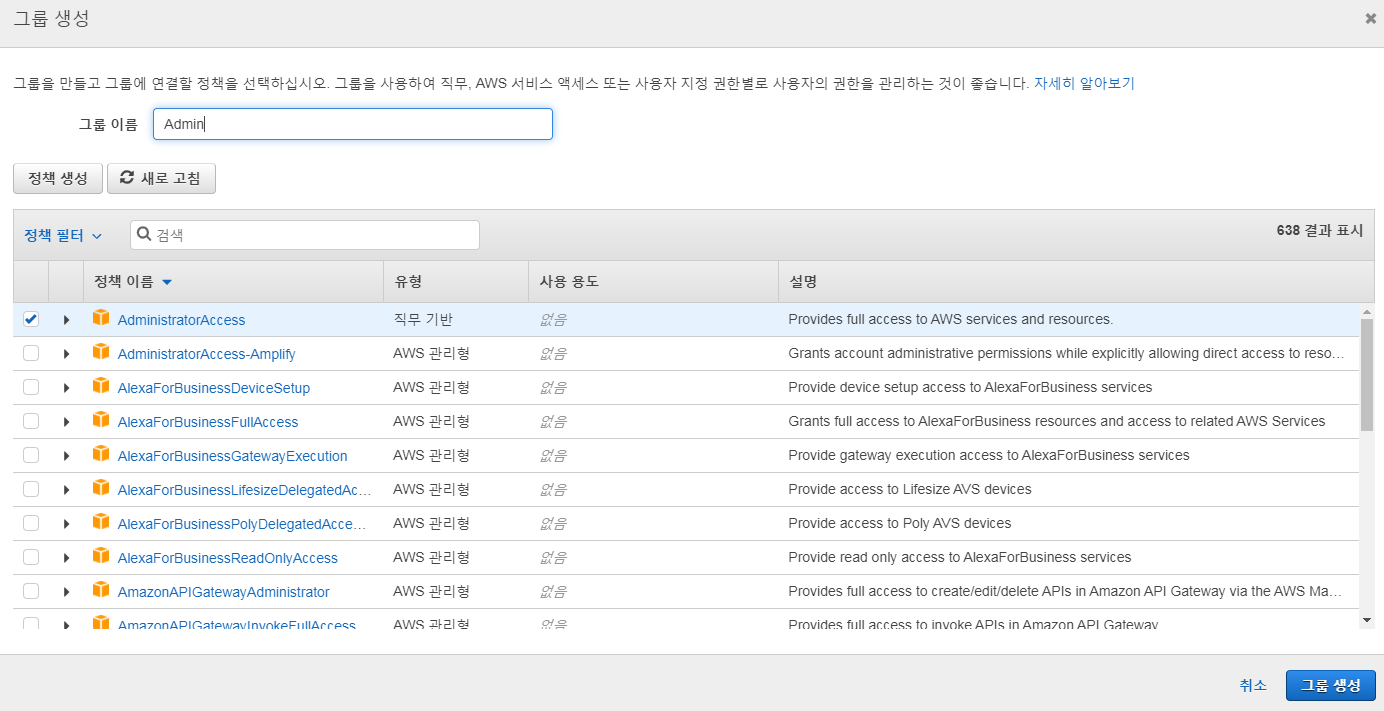
Task: Click the 검색 policy search field
Action: [305, 235]
